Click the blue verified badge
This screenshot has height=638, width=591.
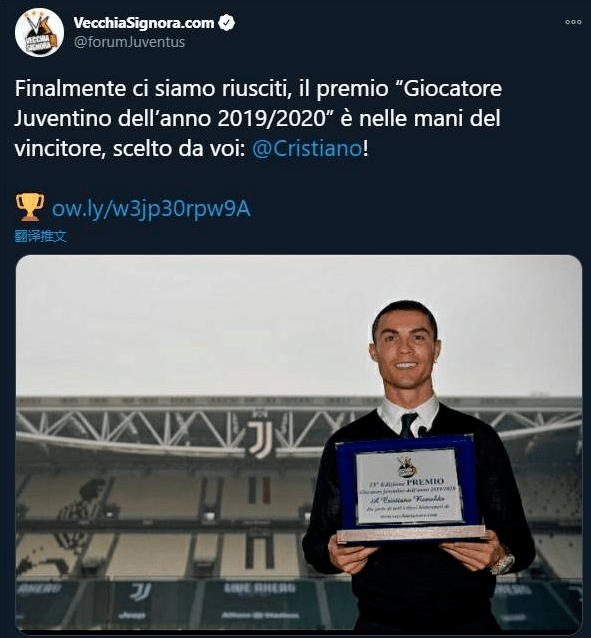[227, 23]
